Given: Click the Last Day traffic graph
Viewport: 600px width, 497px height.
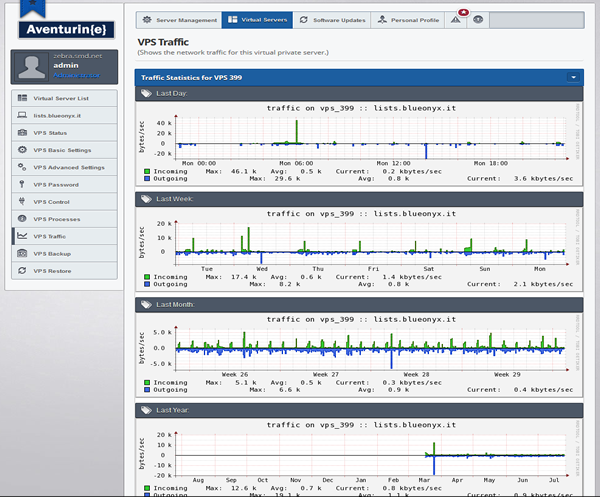Looking at the screenshot, I should click(359, 144).
